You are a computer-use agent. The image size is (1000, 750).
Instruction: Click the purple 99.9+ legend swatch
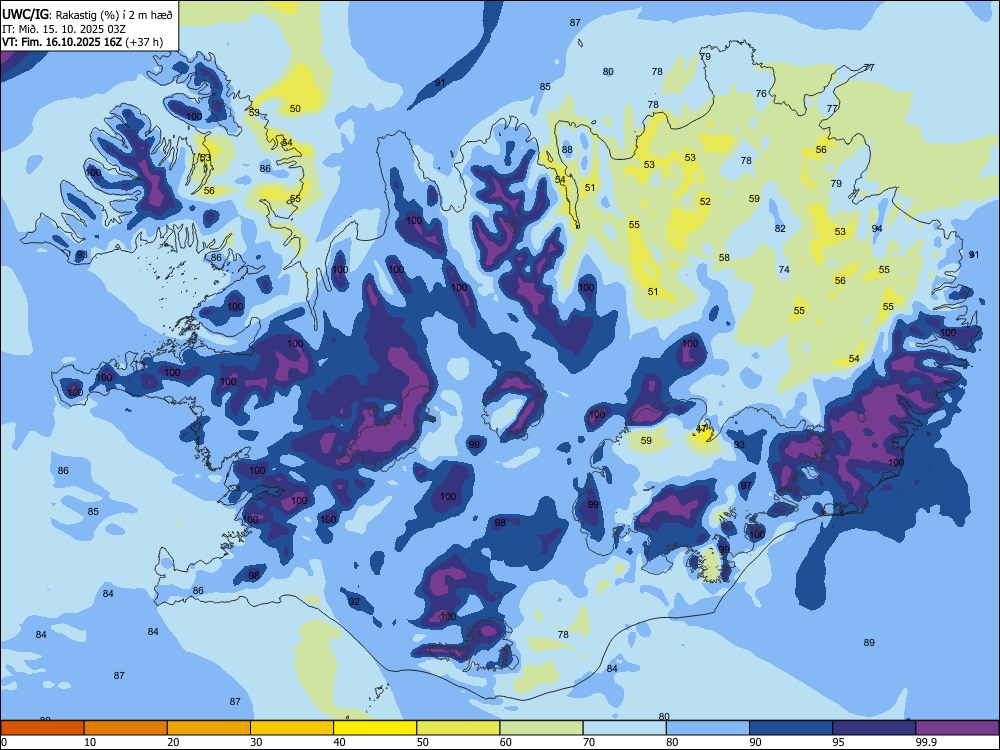[x=957, y=728]
